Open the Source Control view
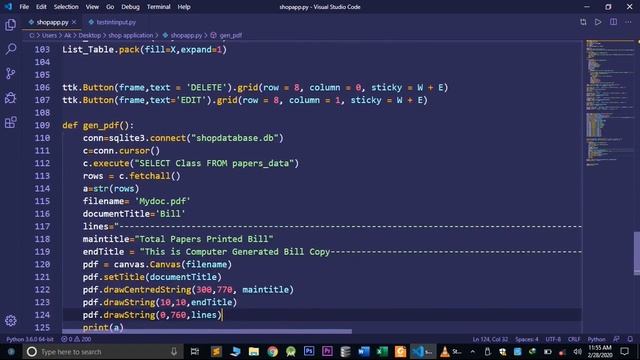 pos(11,73)
